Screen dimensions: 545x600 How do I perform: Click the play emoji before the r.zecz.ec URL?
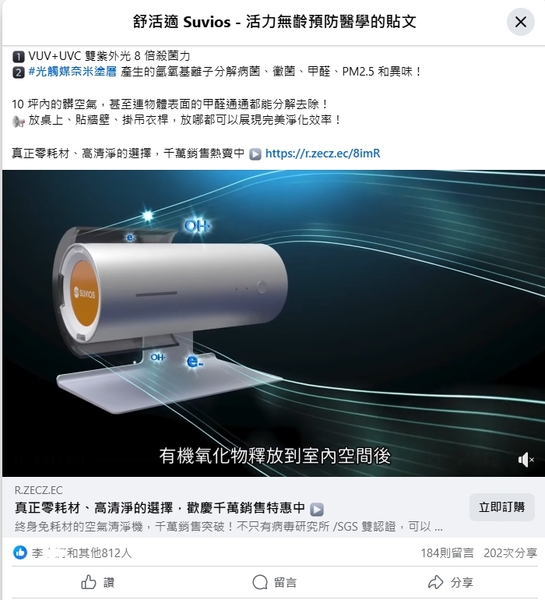(255, 154)
